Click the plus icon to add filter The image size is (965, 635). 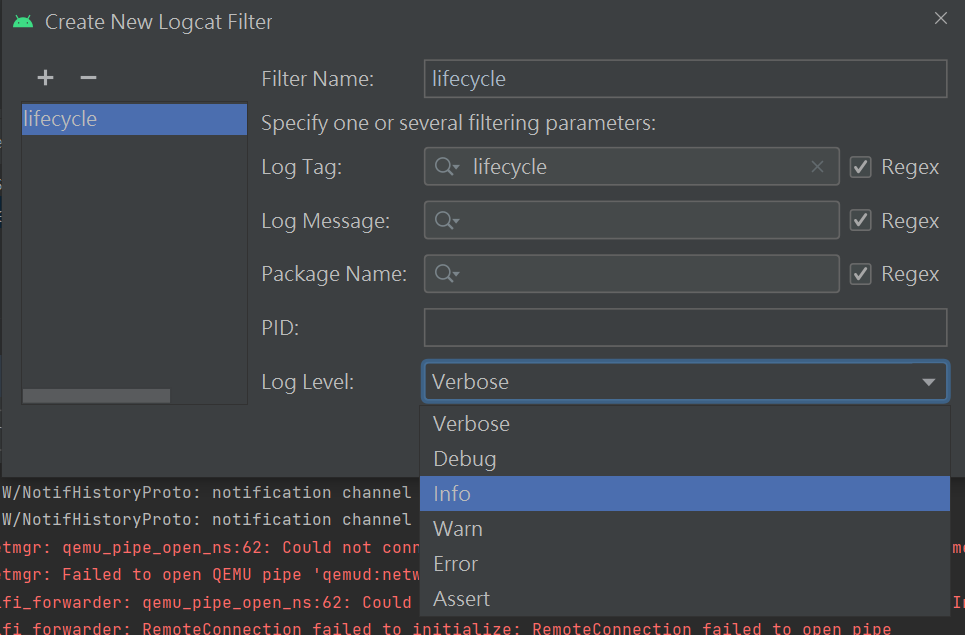click(x=45, y=78)
